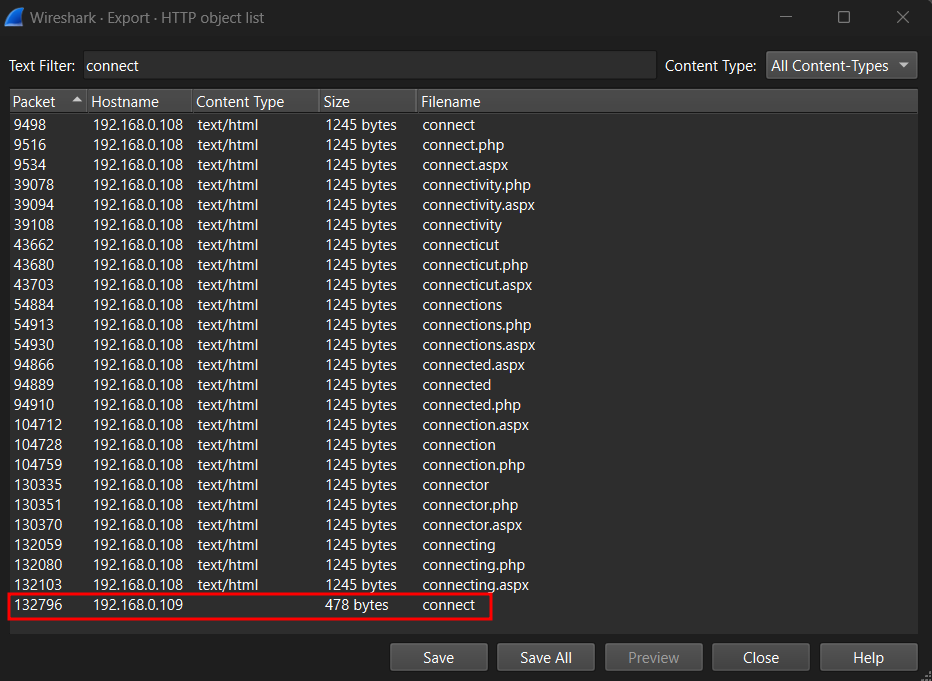Image resolution: width=932 pixels, height=681 pixels.
Task: Select the connectivity.php row
Action: 464,185
